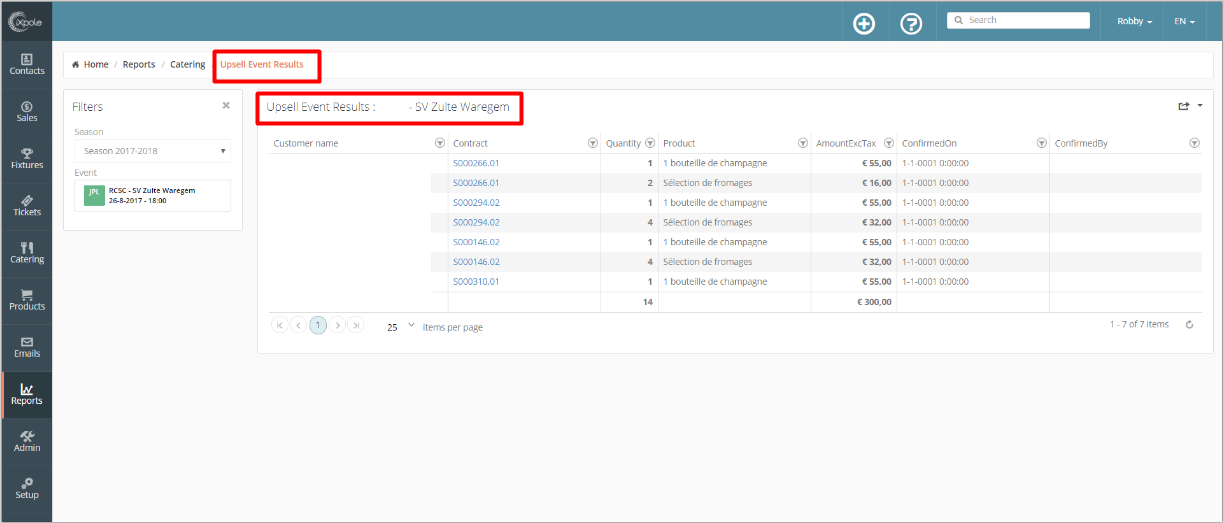This screenshot has width=1224, height=523.
Task: Click the total quantity 14
Action: point(647,301)
